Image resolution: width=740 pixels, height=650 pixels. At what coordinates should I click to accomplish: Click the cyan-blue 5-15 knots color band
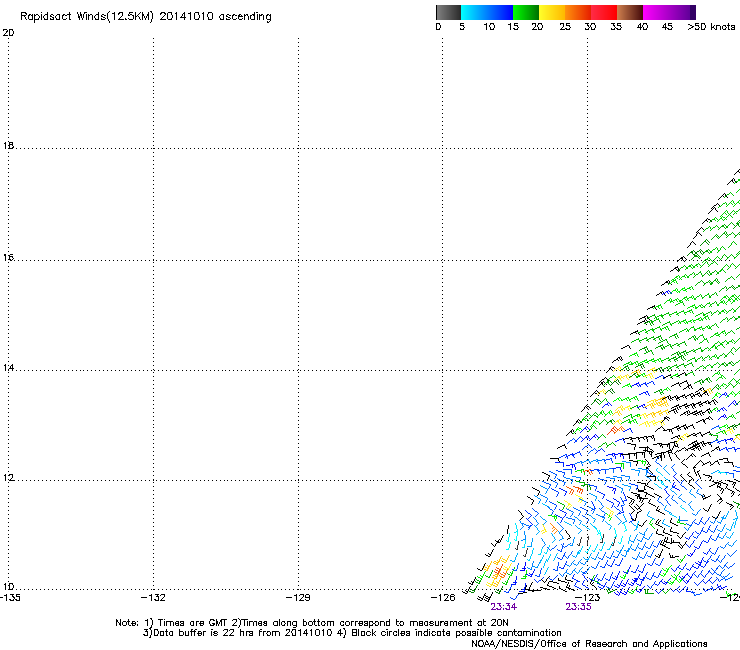487,12
